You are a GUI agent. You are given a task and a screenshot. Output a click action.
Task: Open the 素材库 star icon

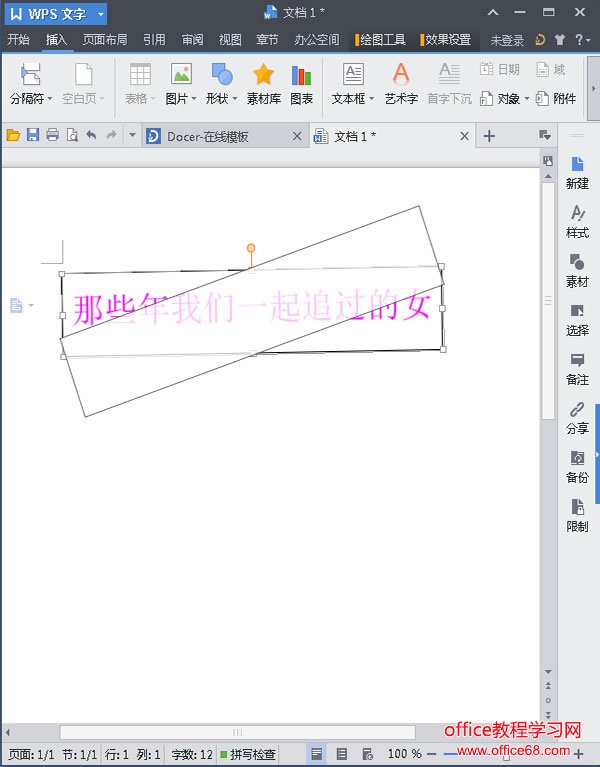click(263, 74)
